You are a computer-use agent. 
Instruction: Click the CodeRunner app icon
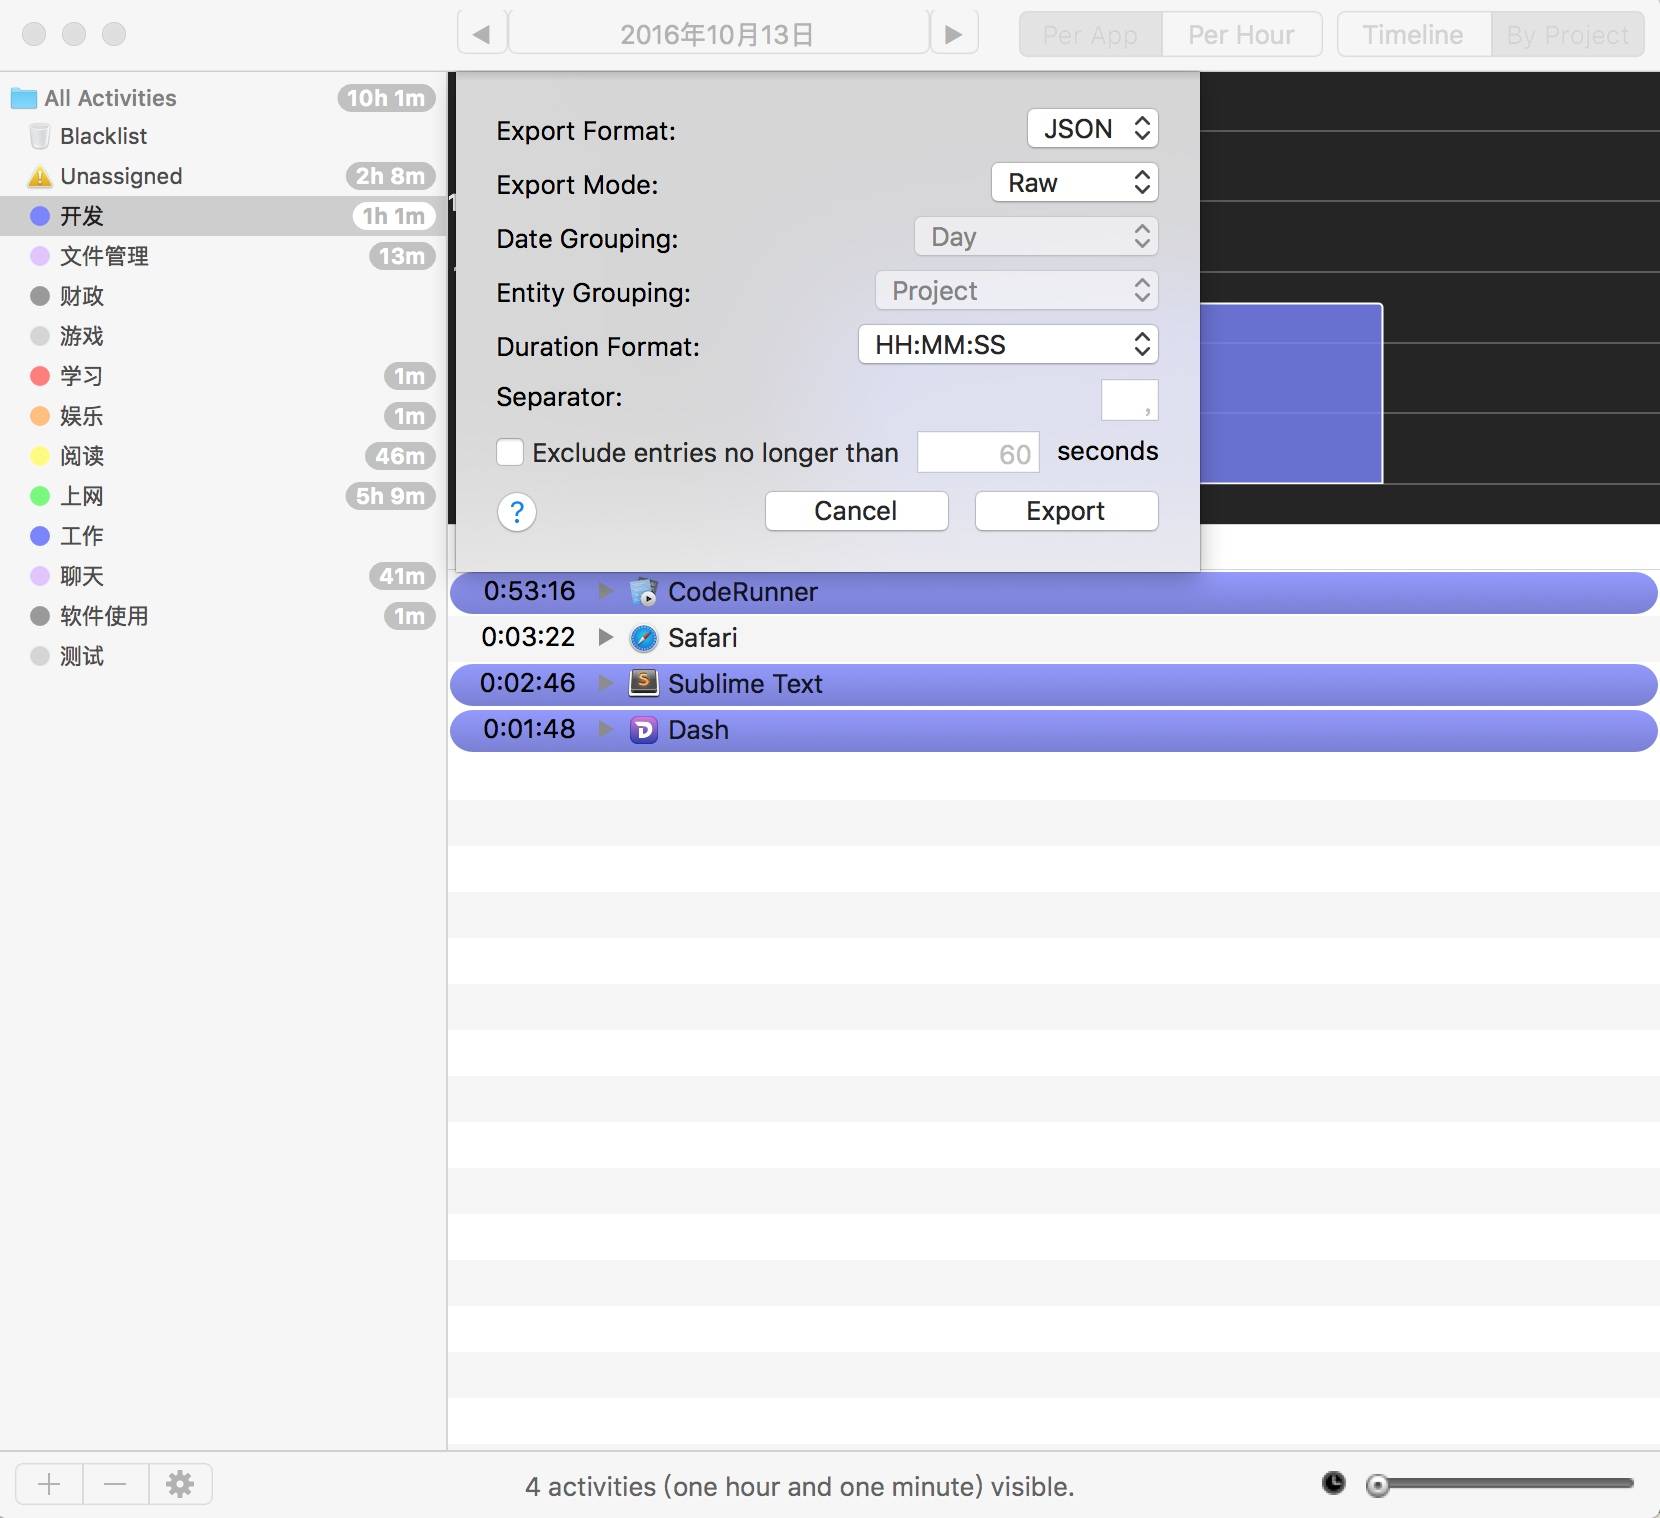coord(644,592)
